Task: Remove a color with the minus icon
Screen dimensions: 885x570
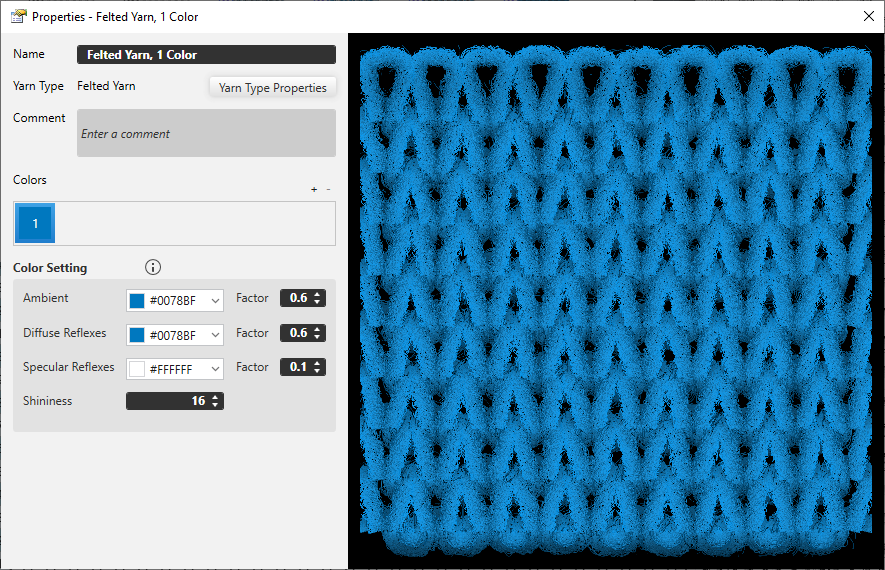Action: (328, 189)
